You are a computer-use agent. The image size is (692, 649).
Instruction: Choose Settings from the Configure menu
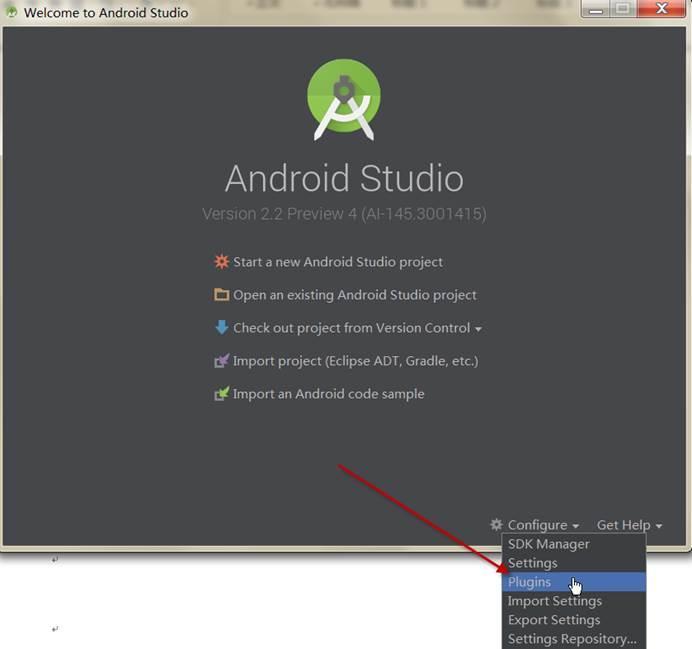tap(574, 563)
